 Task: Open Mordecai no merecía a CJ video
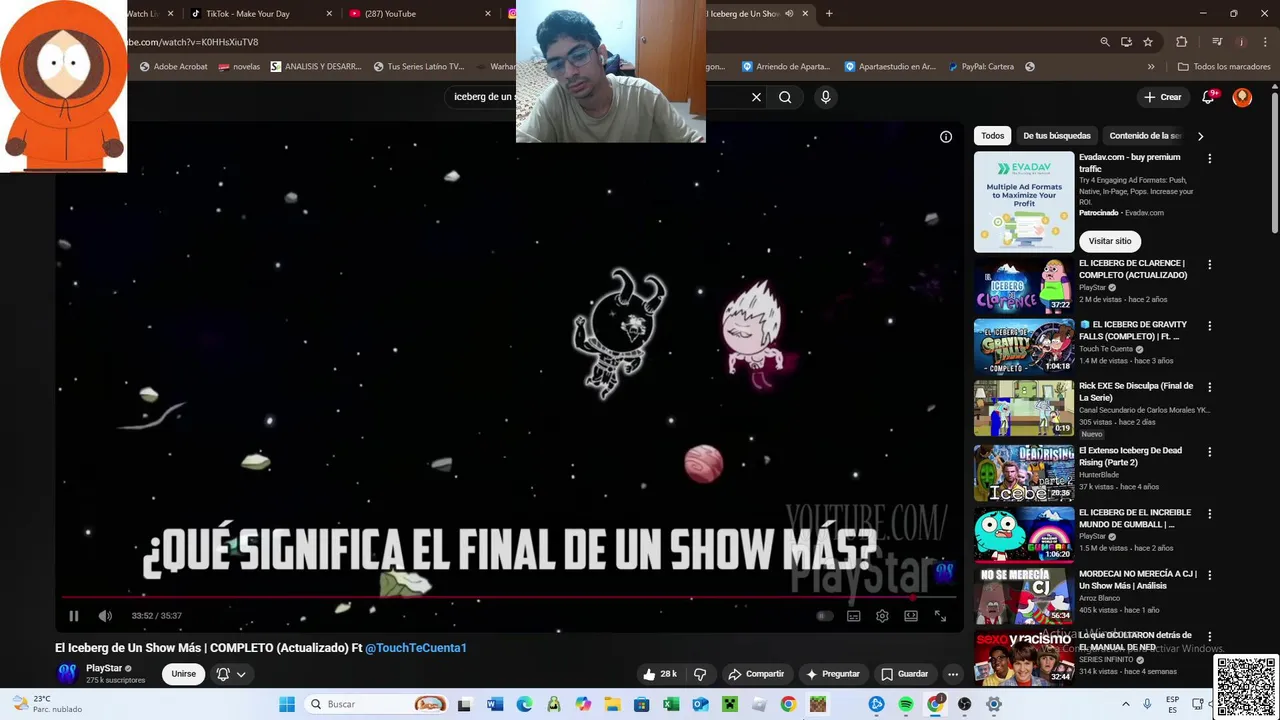click(1024, 595)
